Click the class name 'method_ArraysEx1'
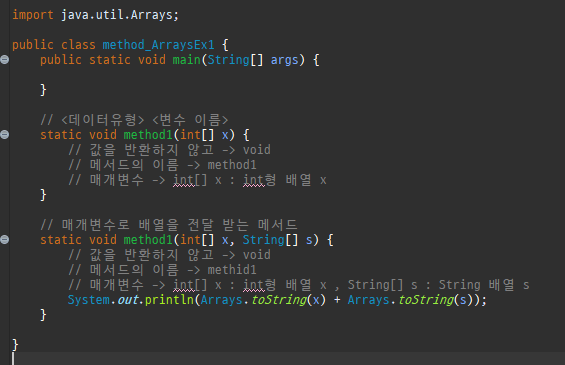The image size is (565, 365). tap(158, 45)
